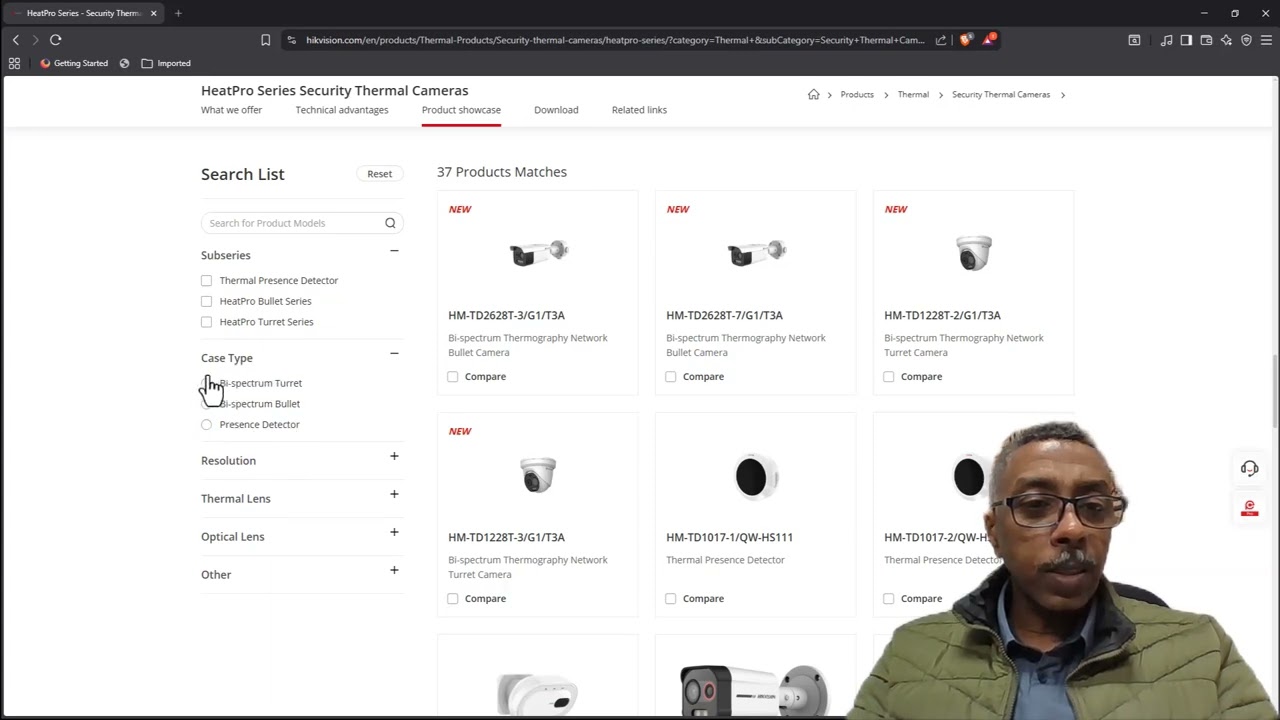Image resolution: width=1280 pixels, height=720 pixels.
Task: Click the page vertical scrollbar
Action: [1276, 393]
